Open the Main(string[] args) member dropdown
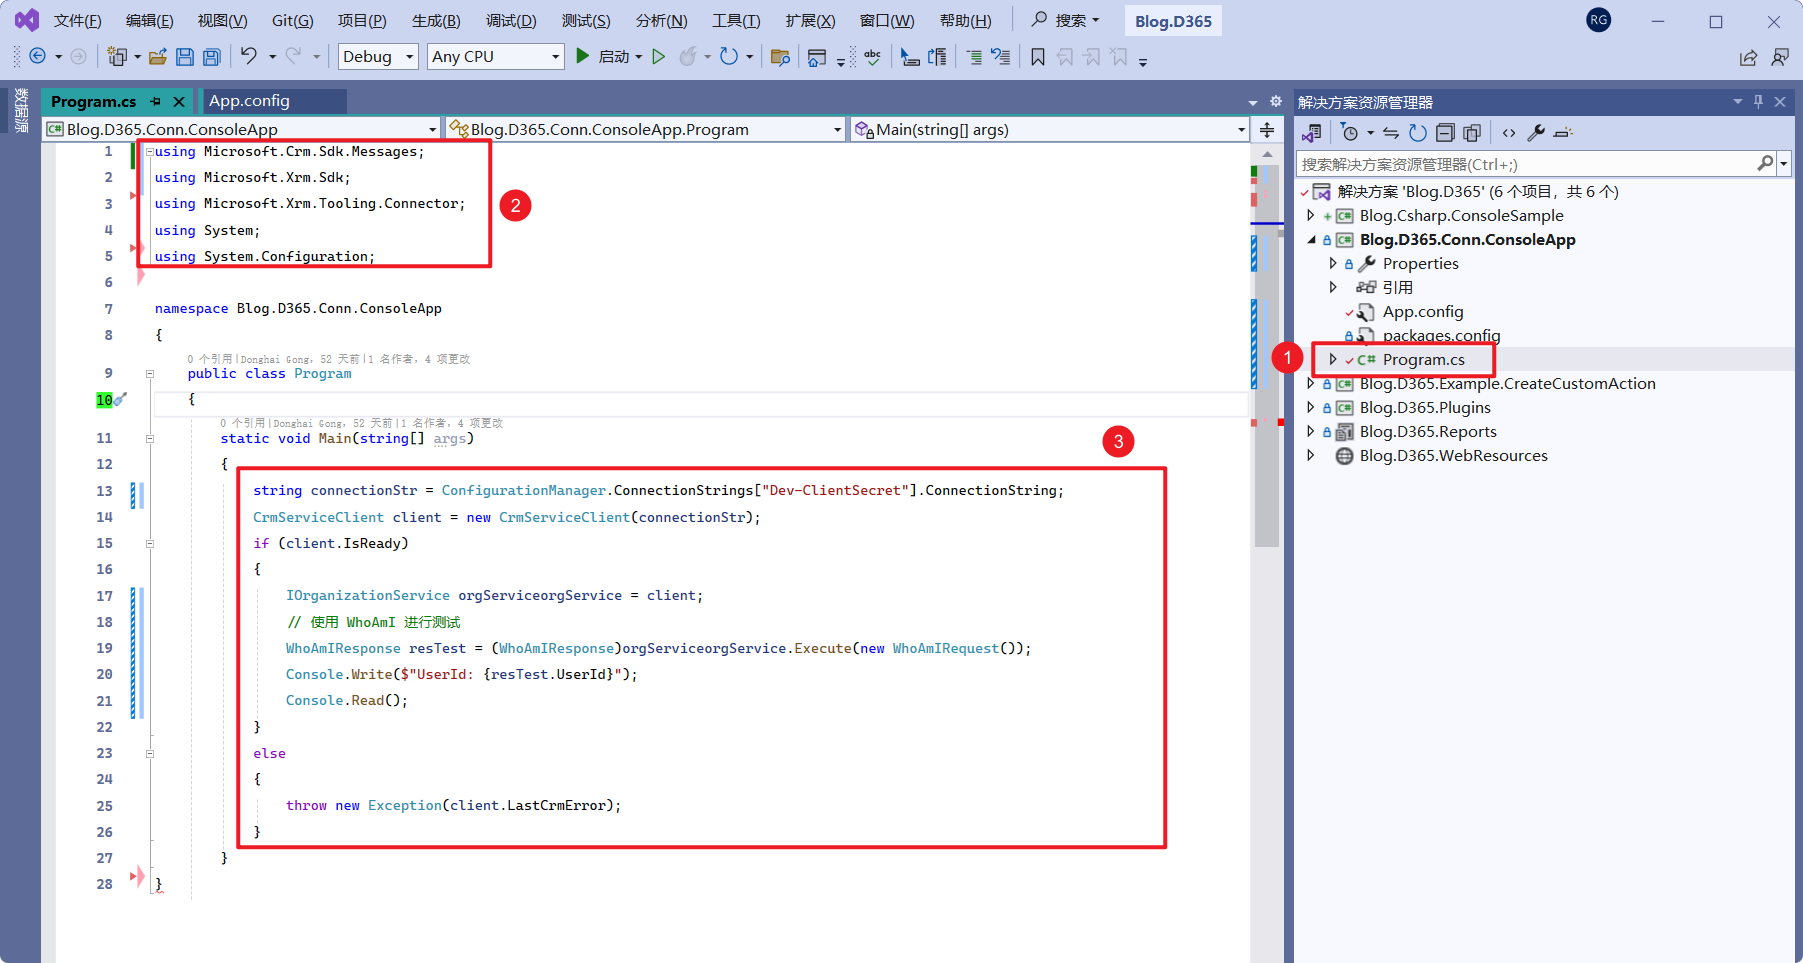 point(1050,129)
